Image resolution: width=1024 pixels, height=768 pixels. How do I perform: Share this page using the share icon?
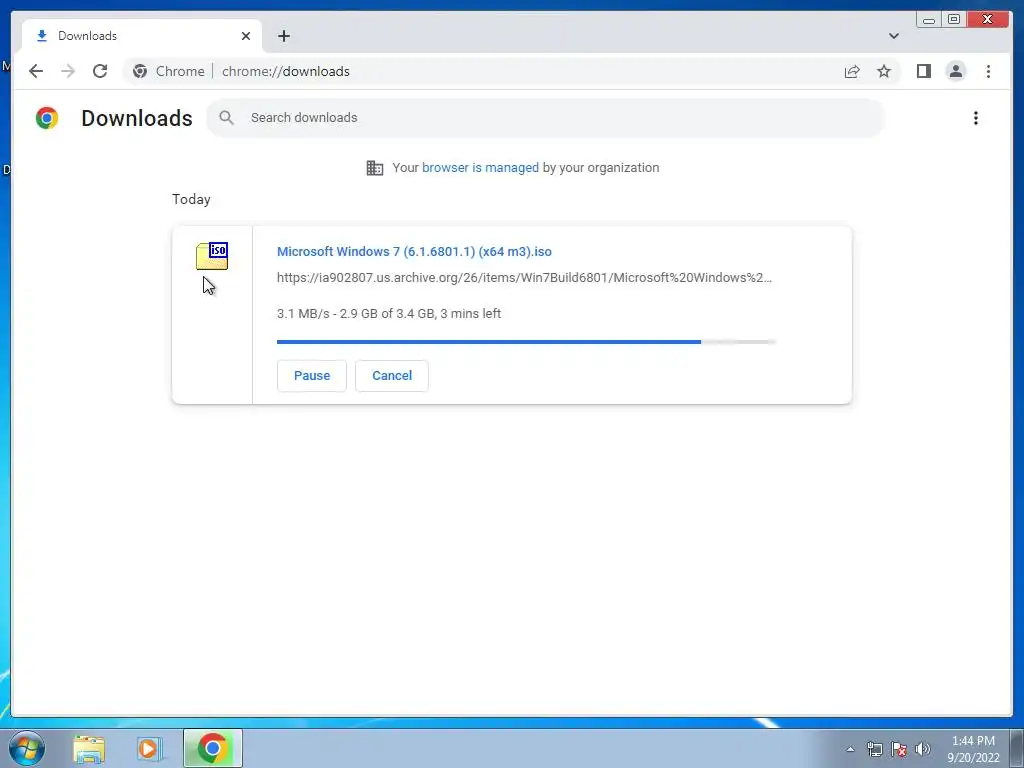click(x=852, y=71)
